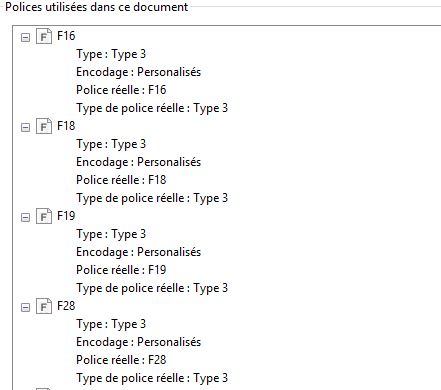Select the F28 font entry label
Image resolution: width=441 pixels, height=390 pixels.
tap(66, 306)
